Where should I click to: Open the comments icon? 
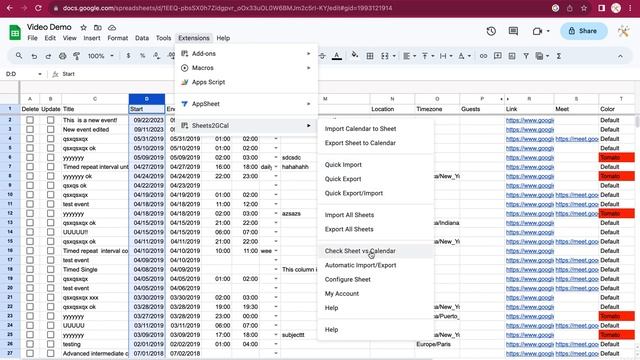click(513, 31)
